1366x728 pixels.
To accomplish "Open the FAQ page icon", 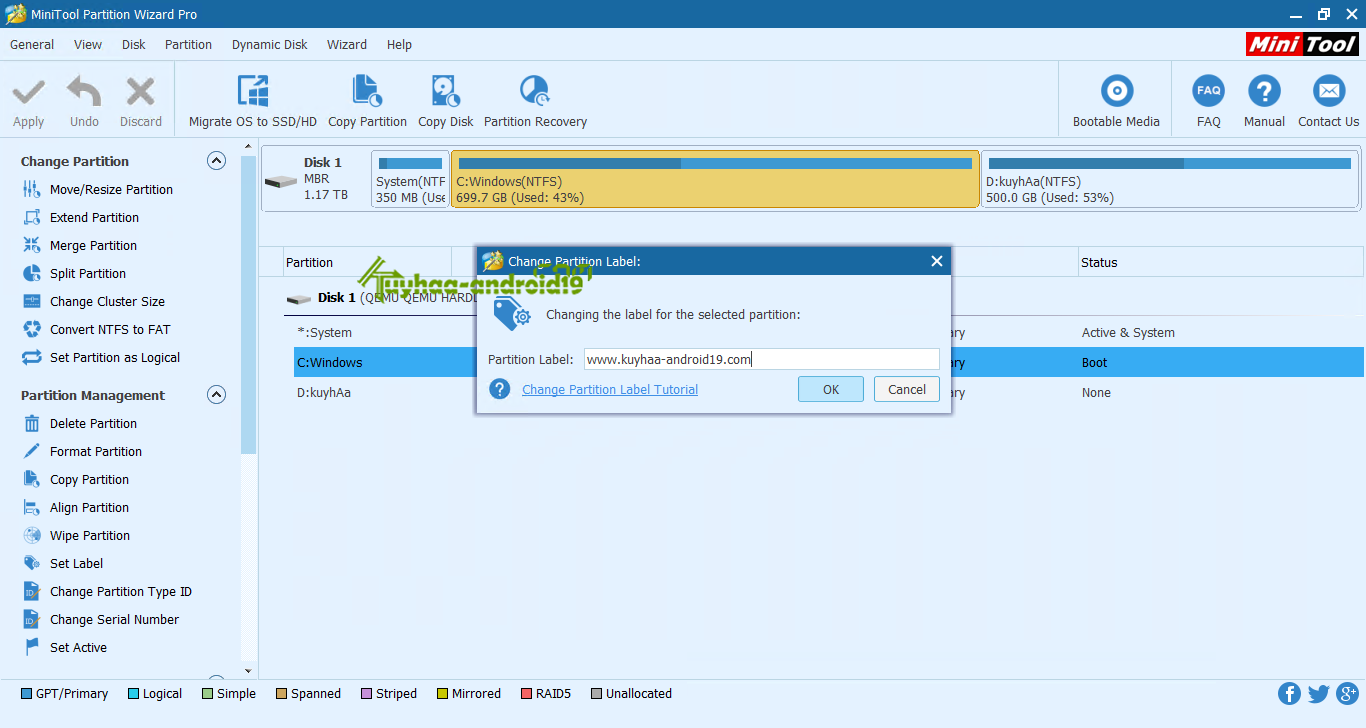I will point(1208,91).
